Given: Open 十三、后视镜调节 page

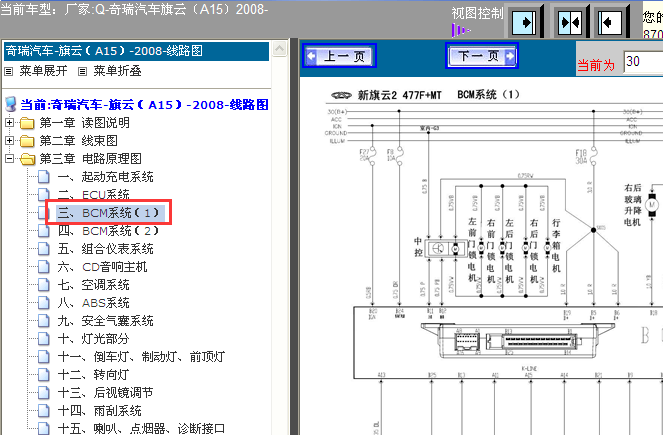Looking at the screenshot, I should click(x=105, y=393).
